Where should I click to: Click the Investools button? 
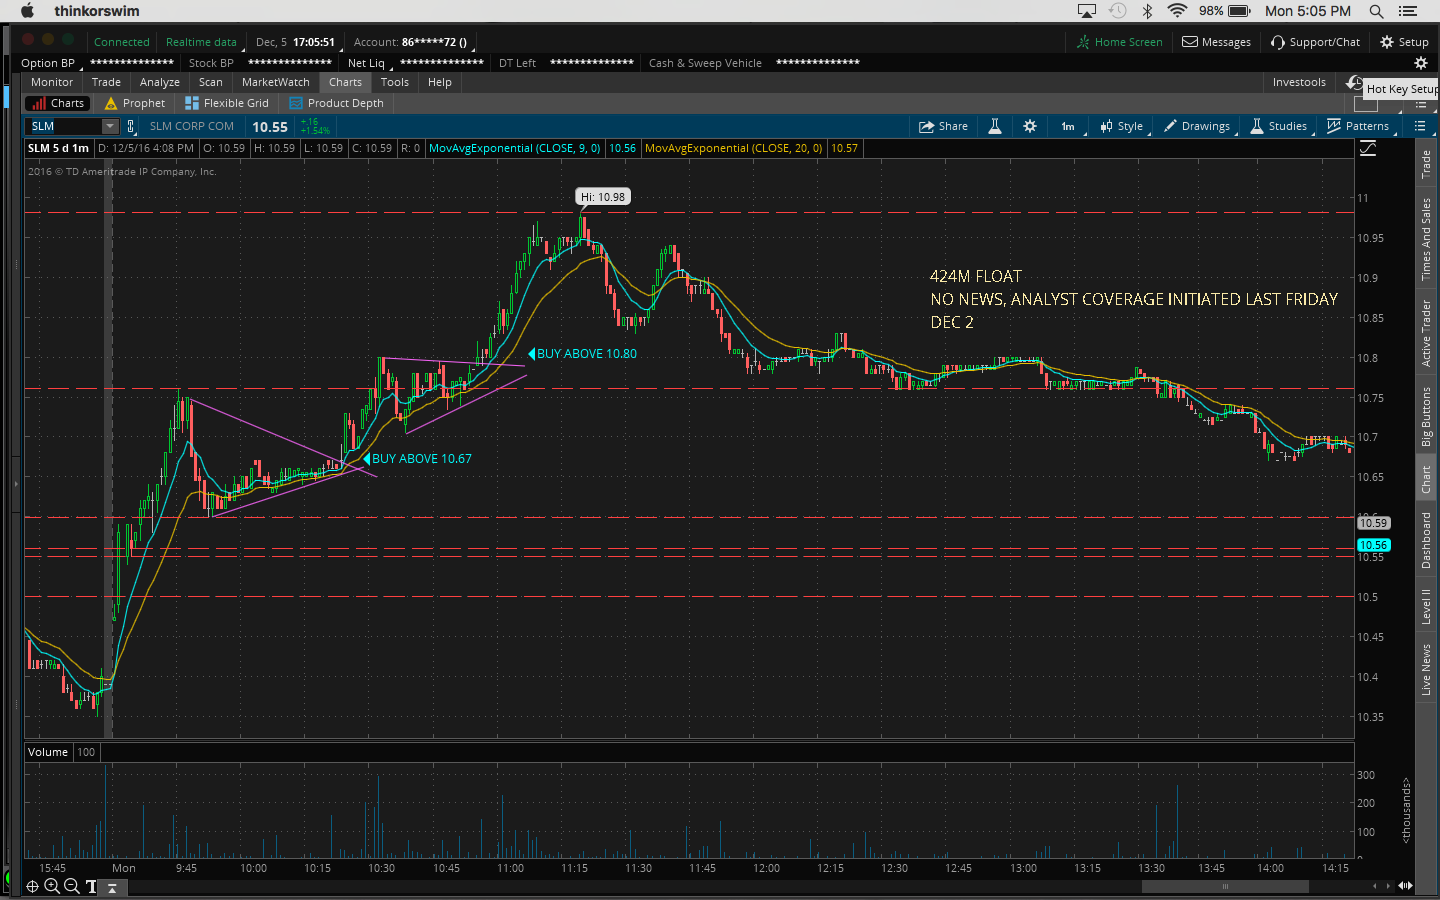[1298, 82]
